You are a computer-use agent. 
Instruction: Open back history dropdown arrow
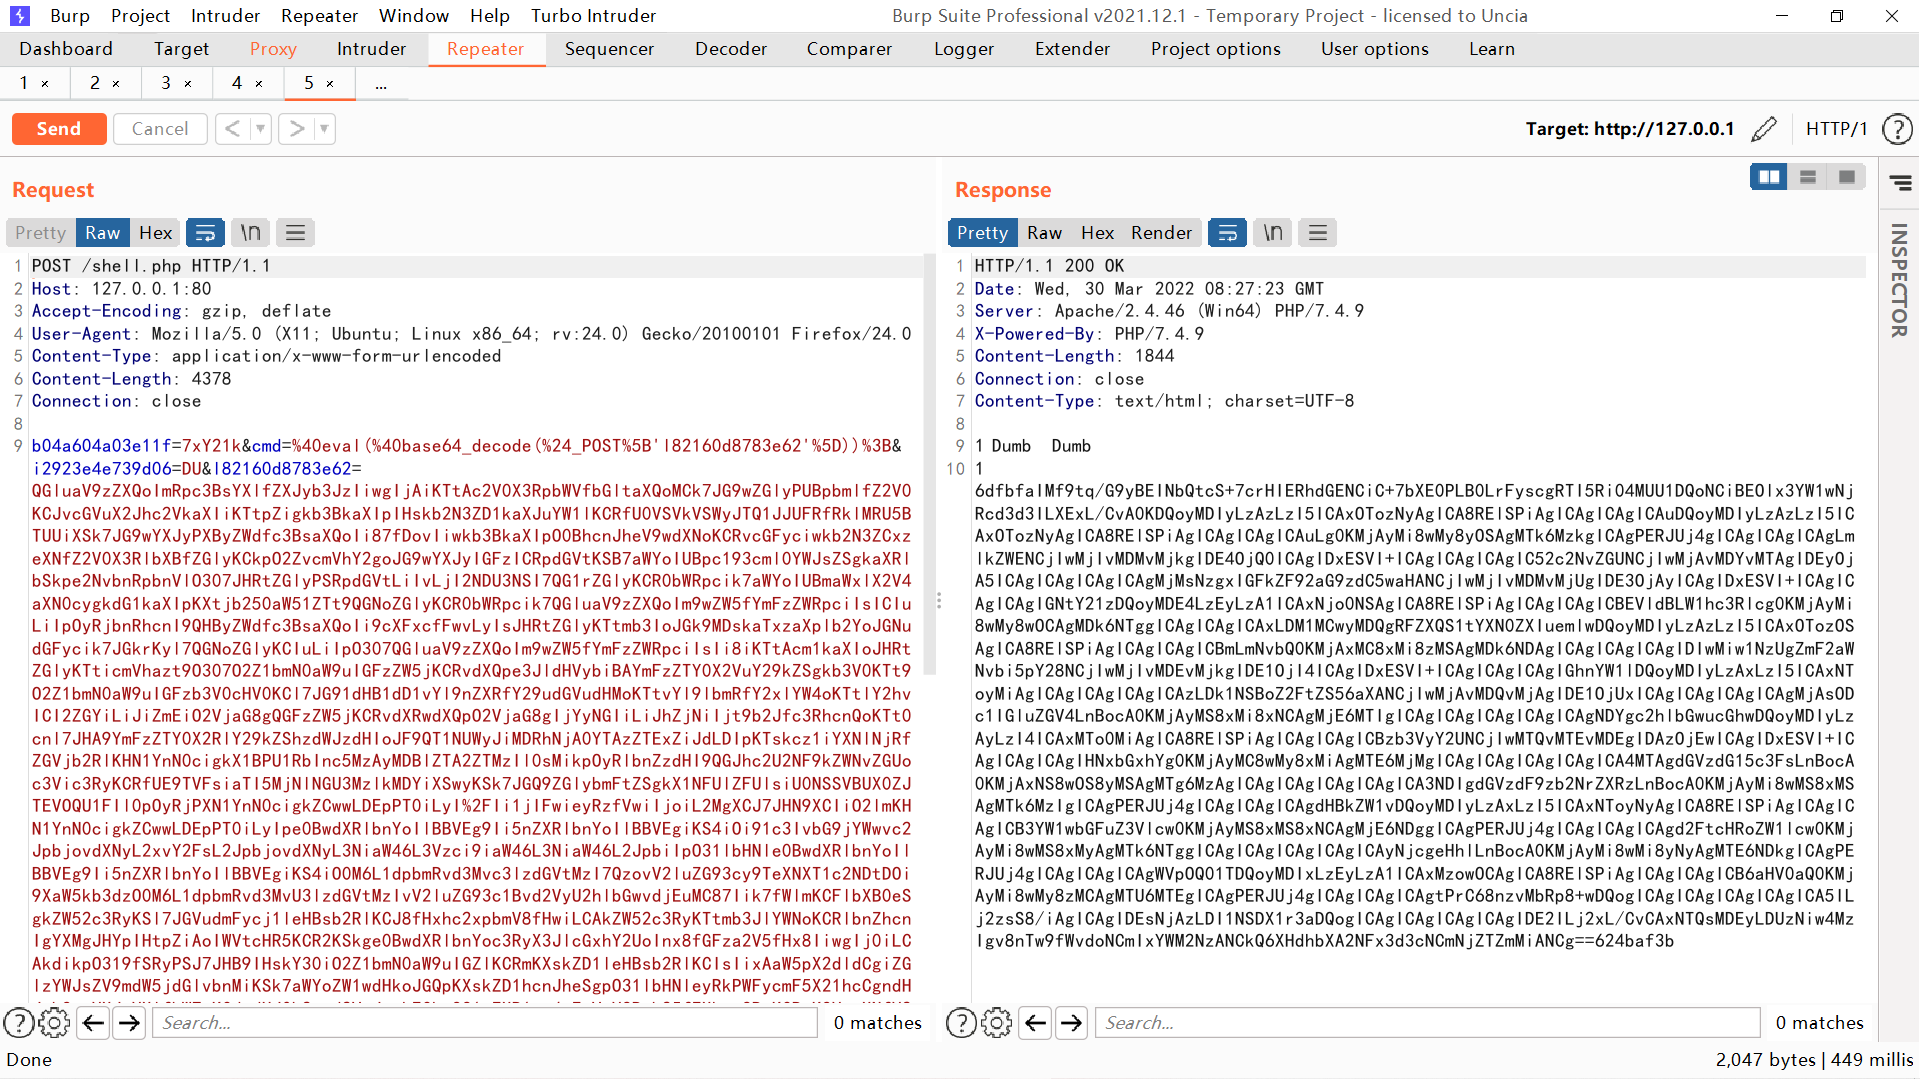tap(260, 129)
